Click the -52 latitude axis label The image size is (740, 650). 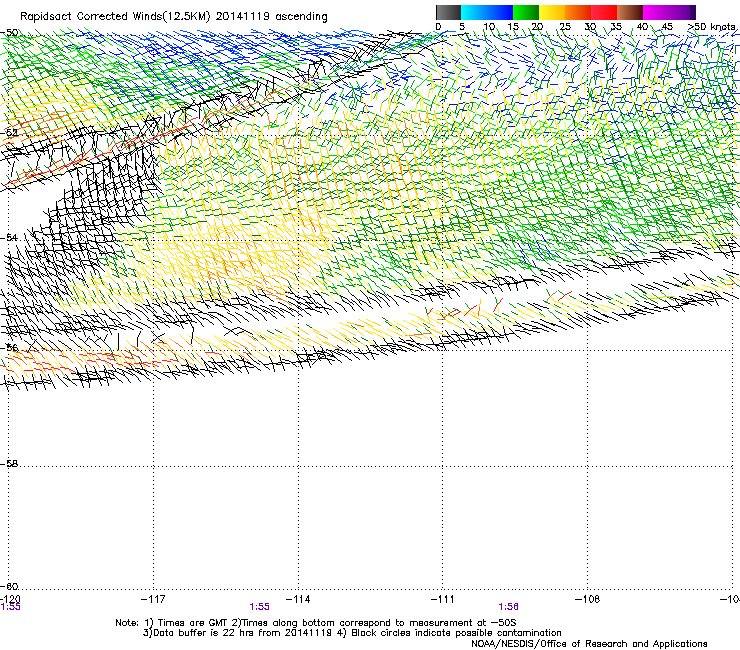click(9, 133)
